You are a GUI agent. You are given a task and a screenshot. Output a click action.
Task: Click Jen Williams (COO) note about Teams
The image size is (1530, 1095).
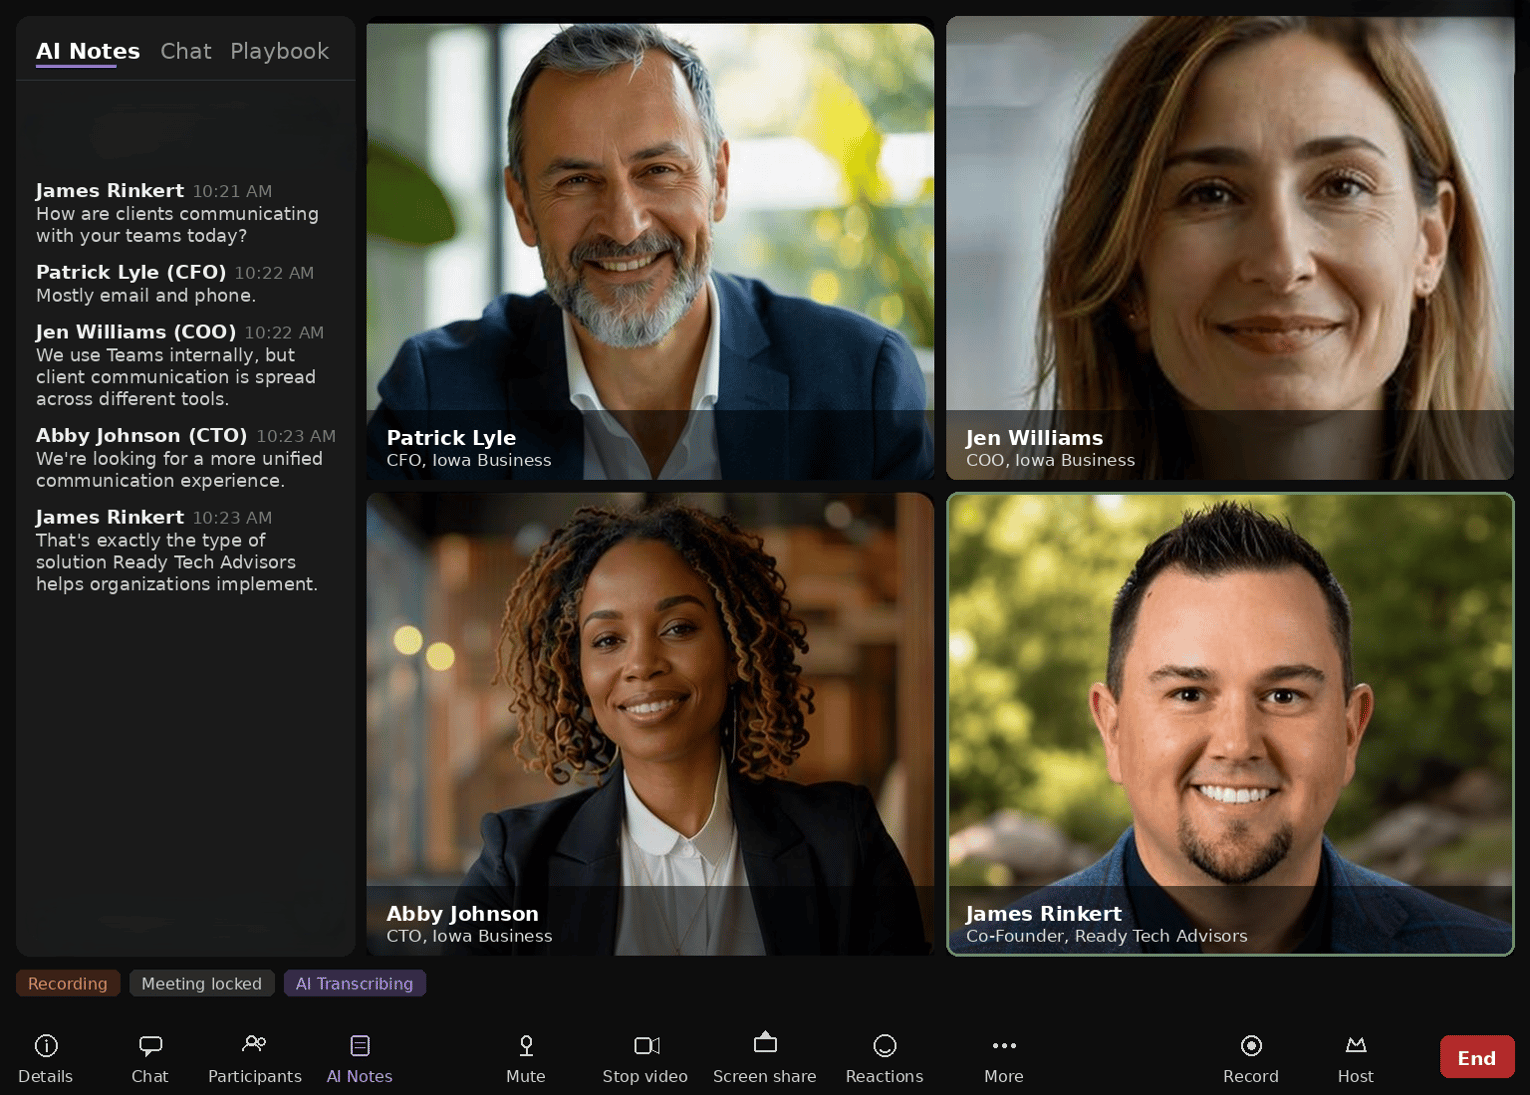(x=176, y=377)
